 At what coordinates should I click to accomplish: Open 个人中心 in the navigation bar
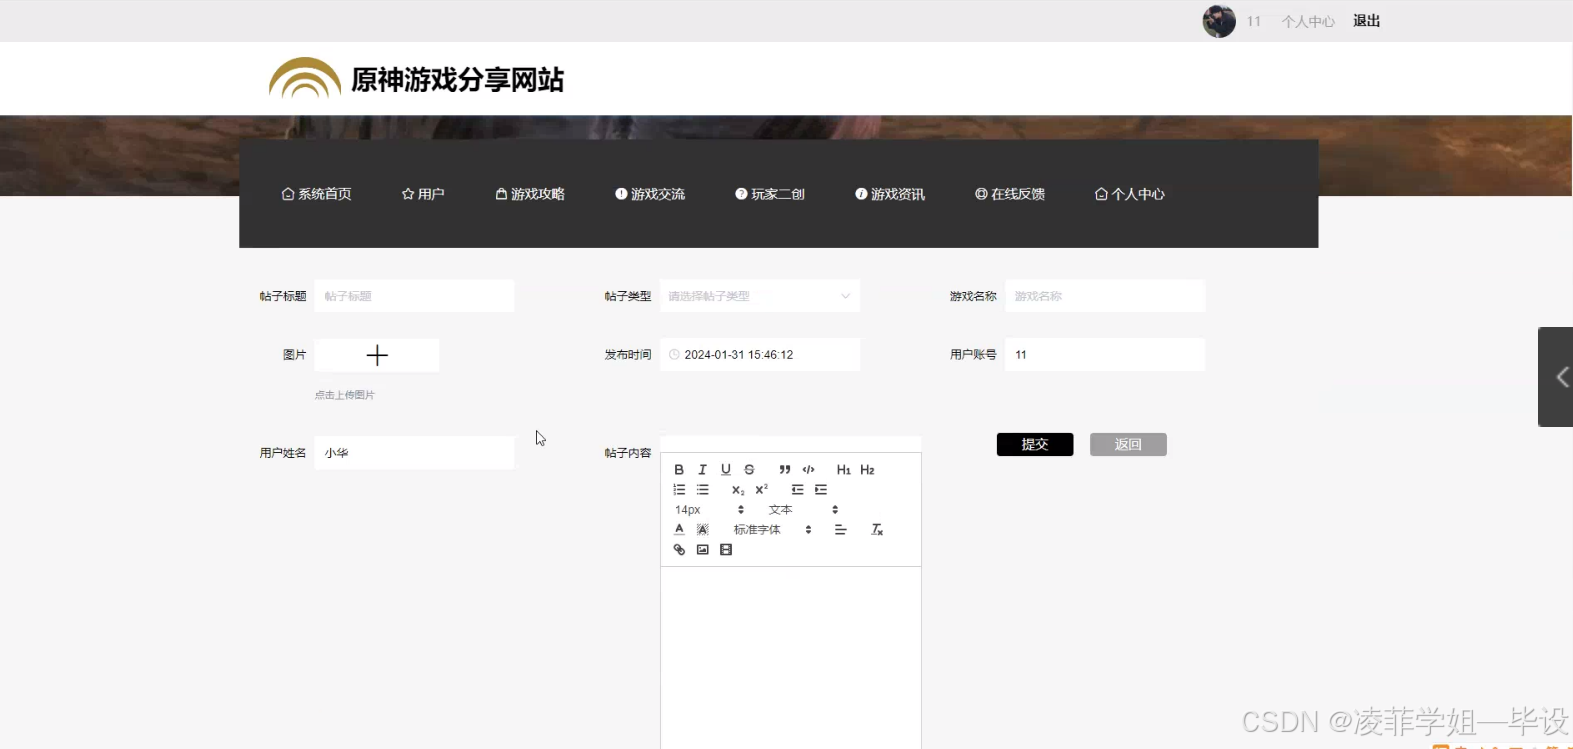(1130, 194)
